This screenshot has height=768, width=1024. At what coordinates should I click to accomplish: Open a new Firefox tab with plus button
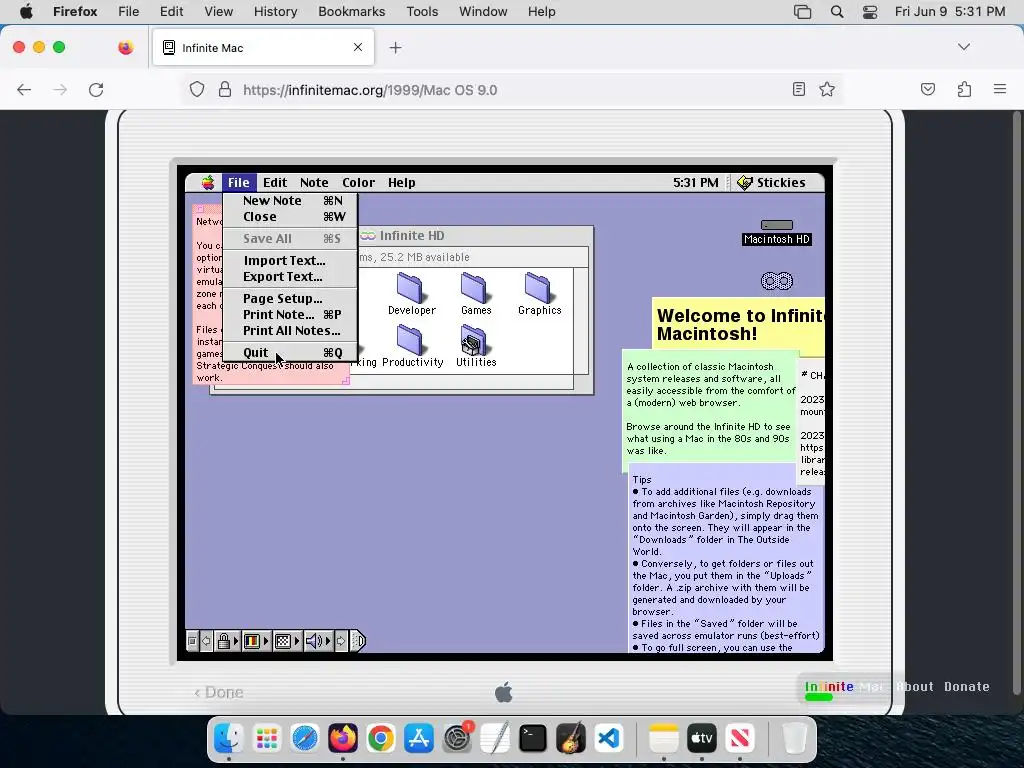(395, 48)
